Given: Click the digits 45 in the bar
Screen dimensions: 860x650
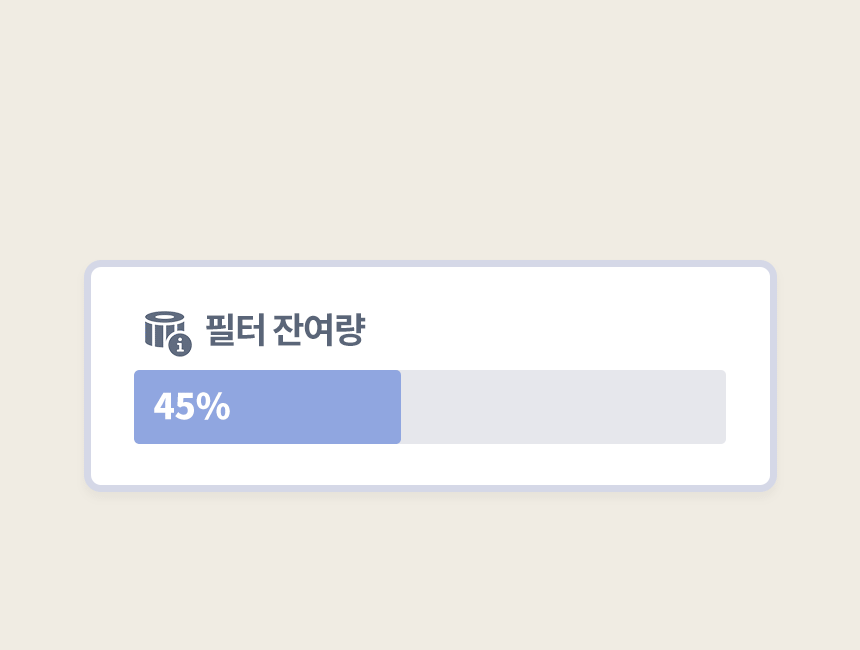Looking at the screenshot, I should [x=172, y=407].
